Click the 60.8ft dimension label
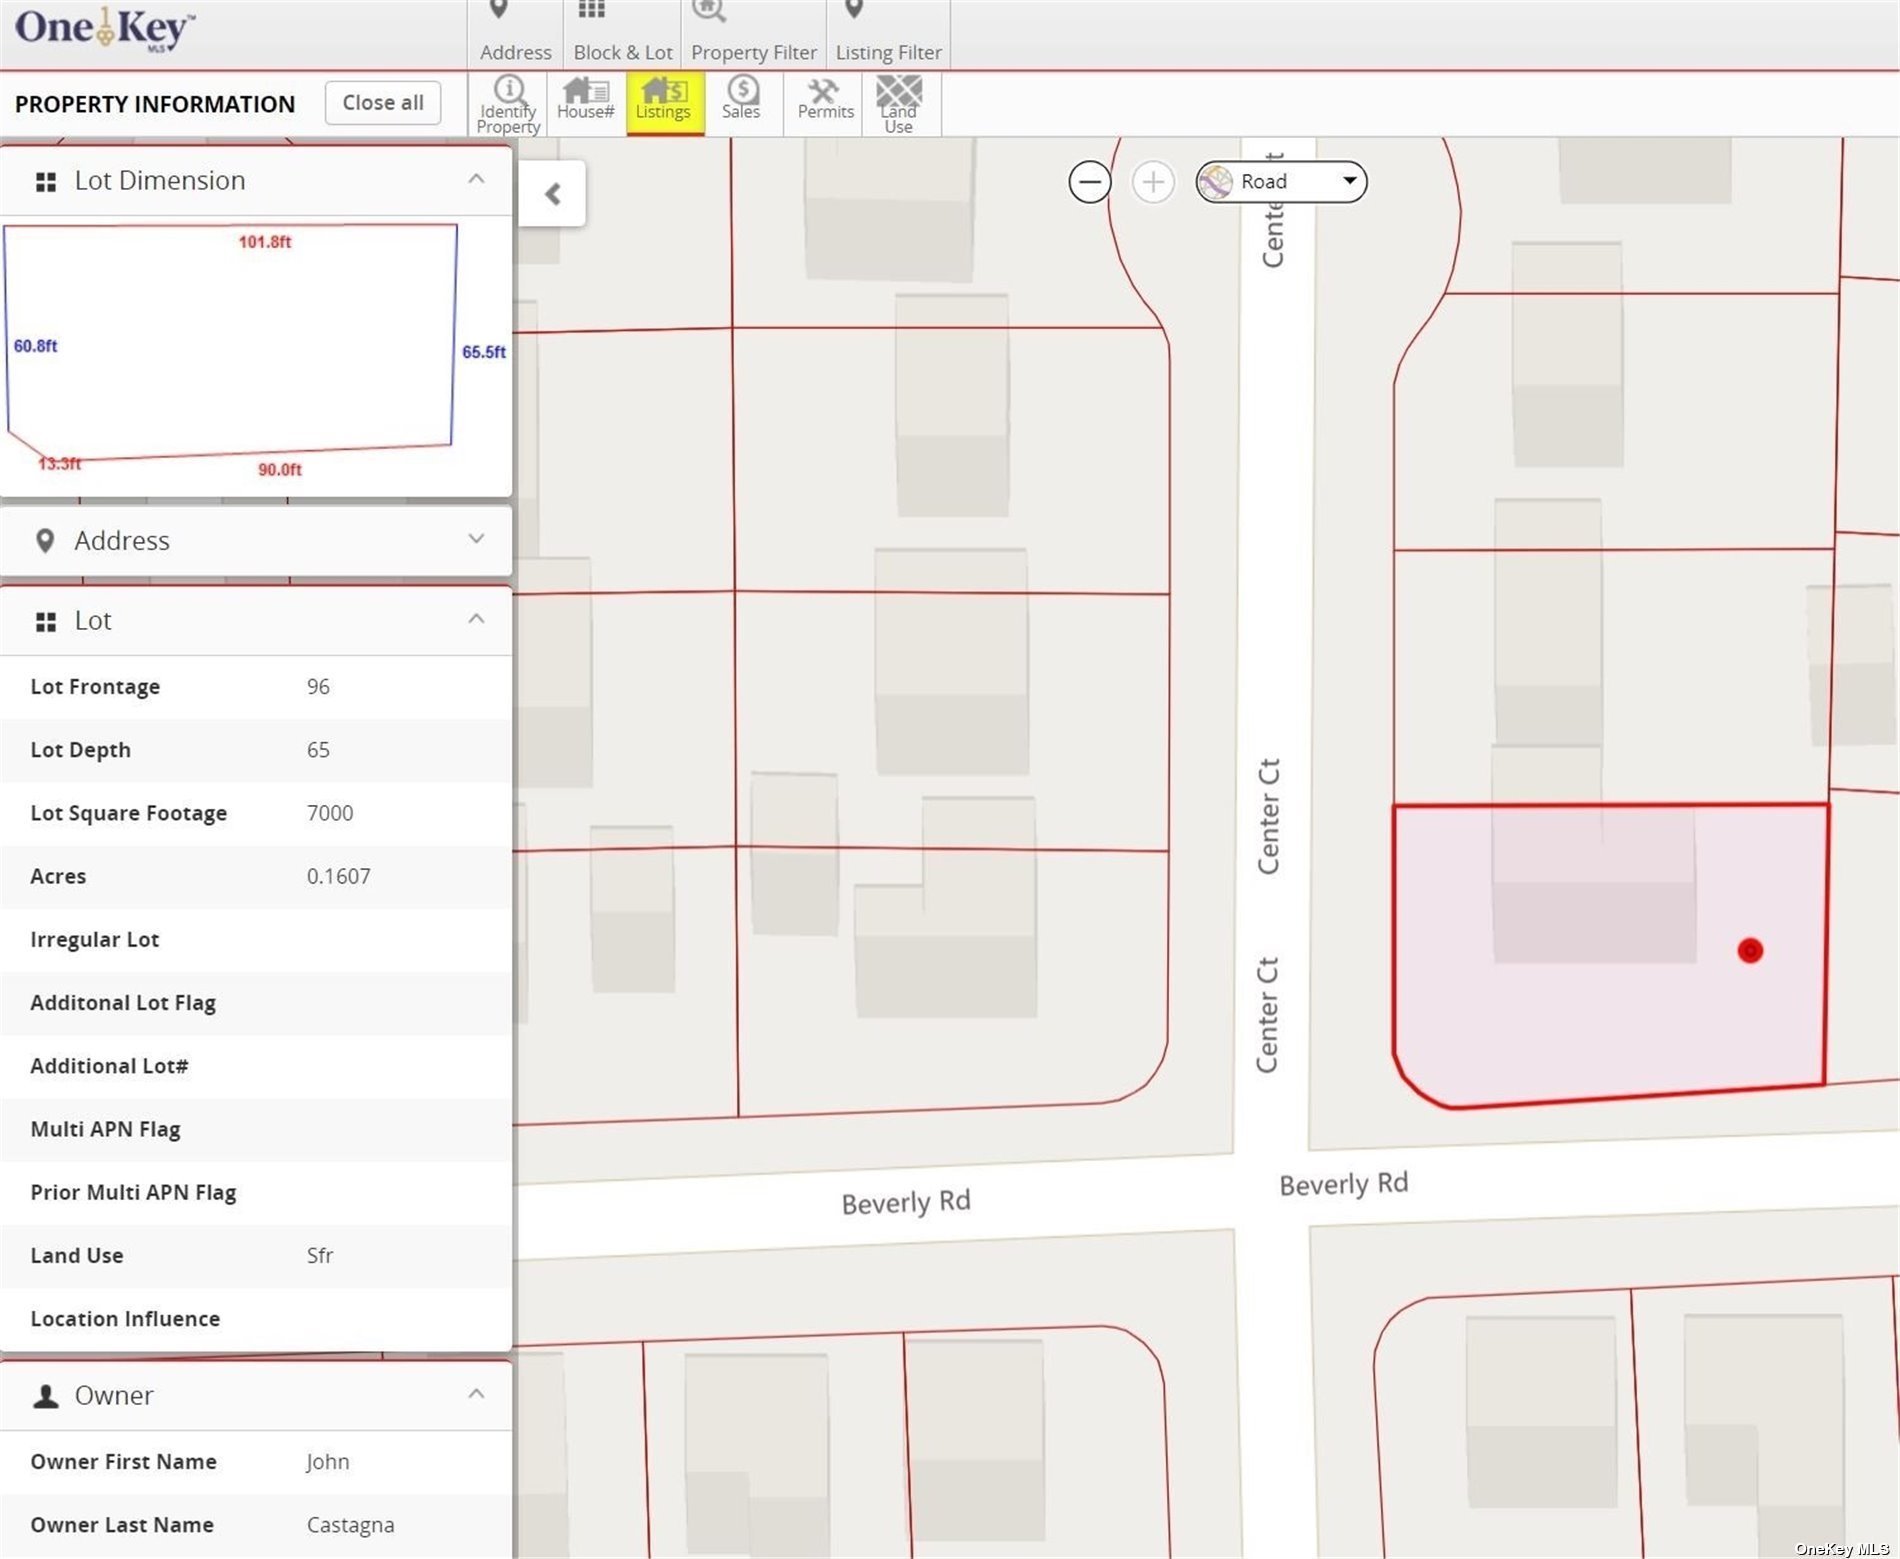 pos(35,346)
